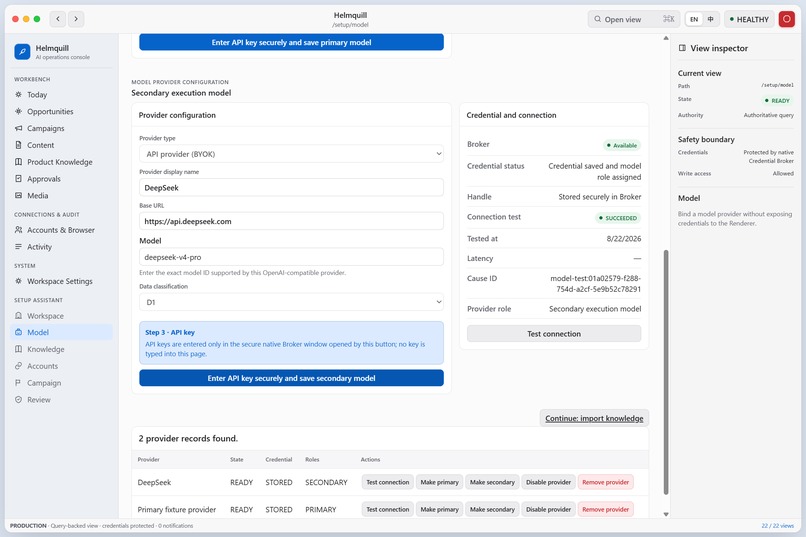Switch language to Chinese 中

(x=710, y=19)
